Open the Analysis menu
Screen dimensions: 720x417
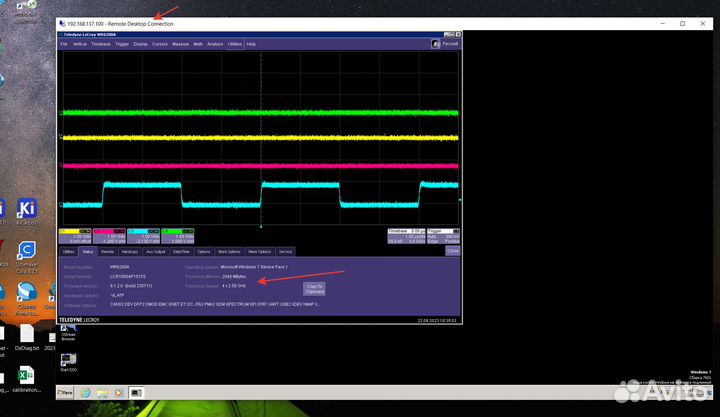215,44
